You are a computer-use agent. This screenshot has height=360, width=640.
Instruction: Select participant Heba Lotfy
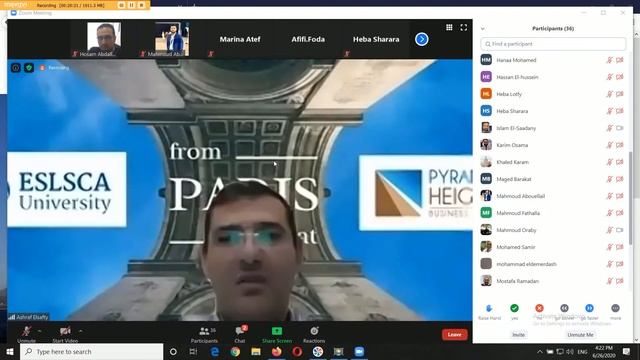click(x=552, y=94)
